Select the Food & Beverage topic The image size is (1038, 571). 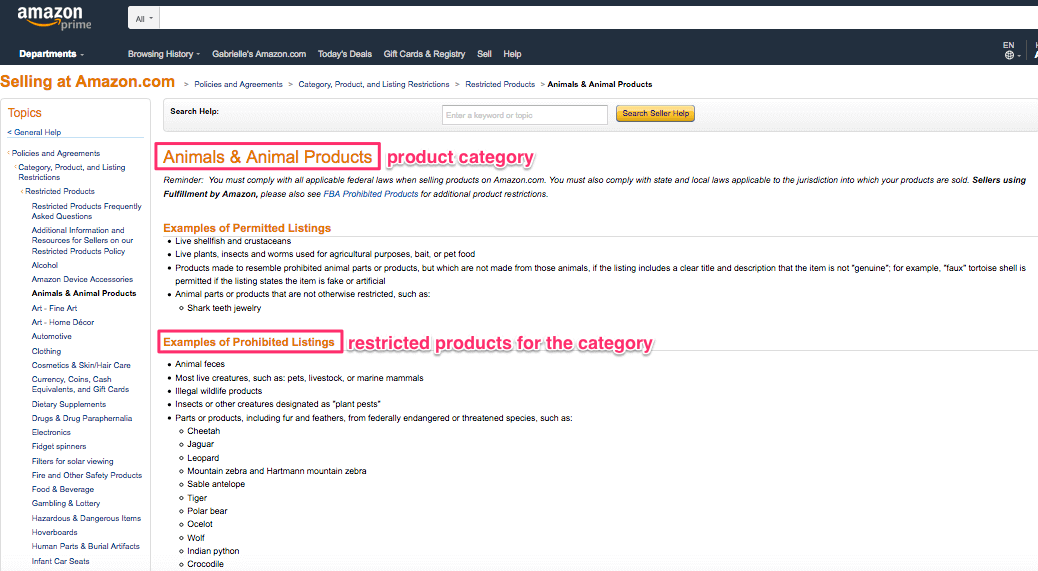click(x=63, y=490)
